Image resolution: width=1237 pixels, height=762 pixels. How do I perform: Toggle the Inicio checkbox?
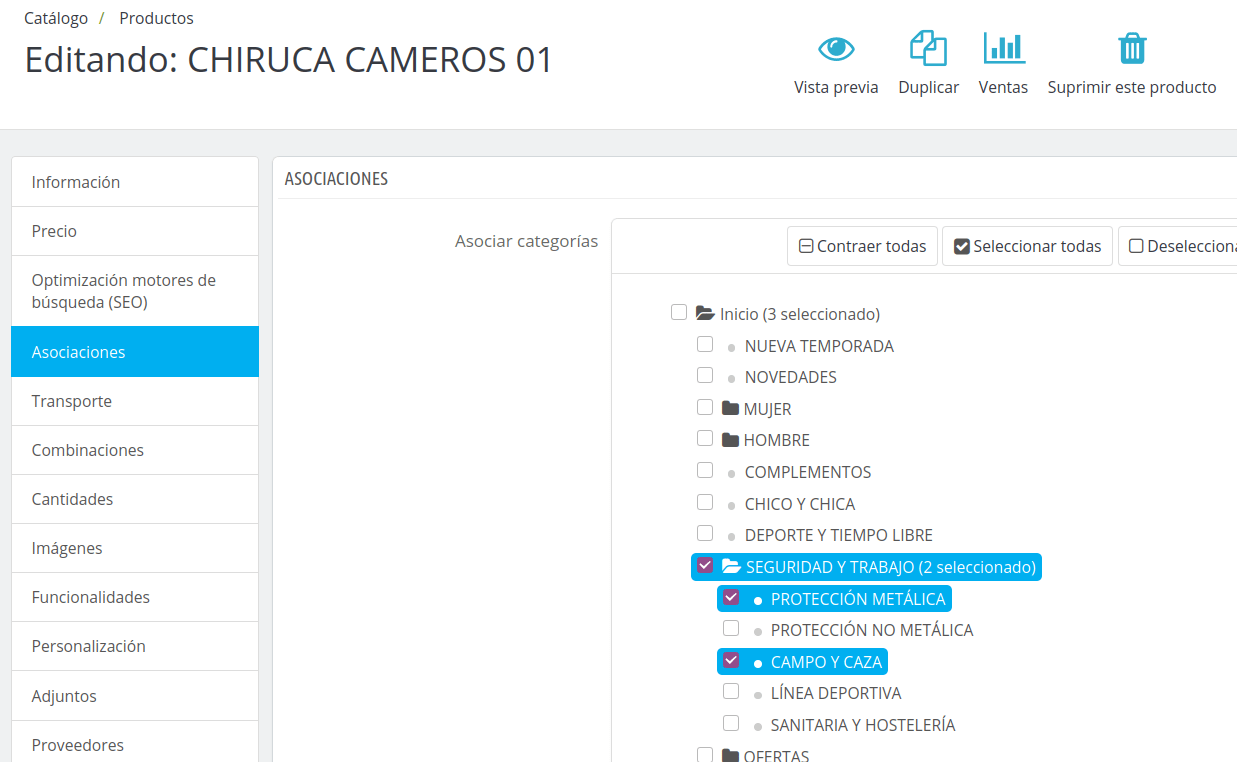coord(679,312)
